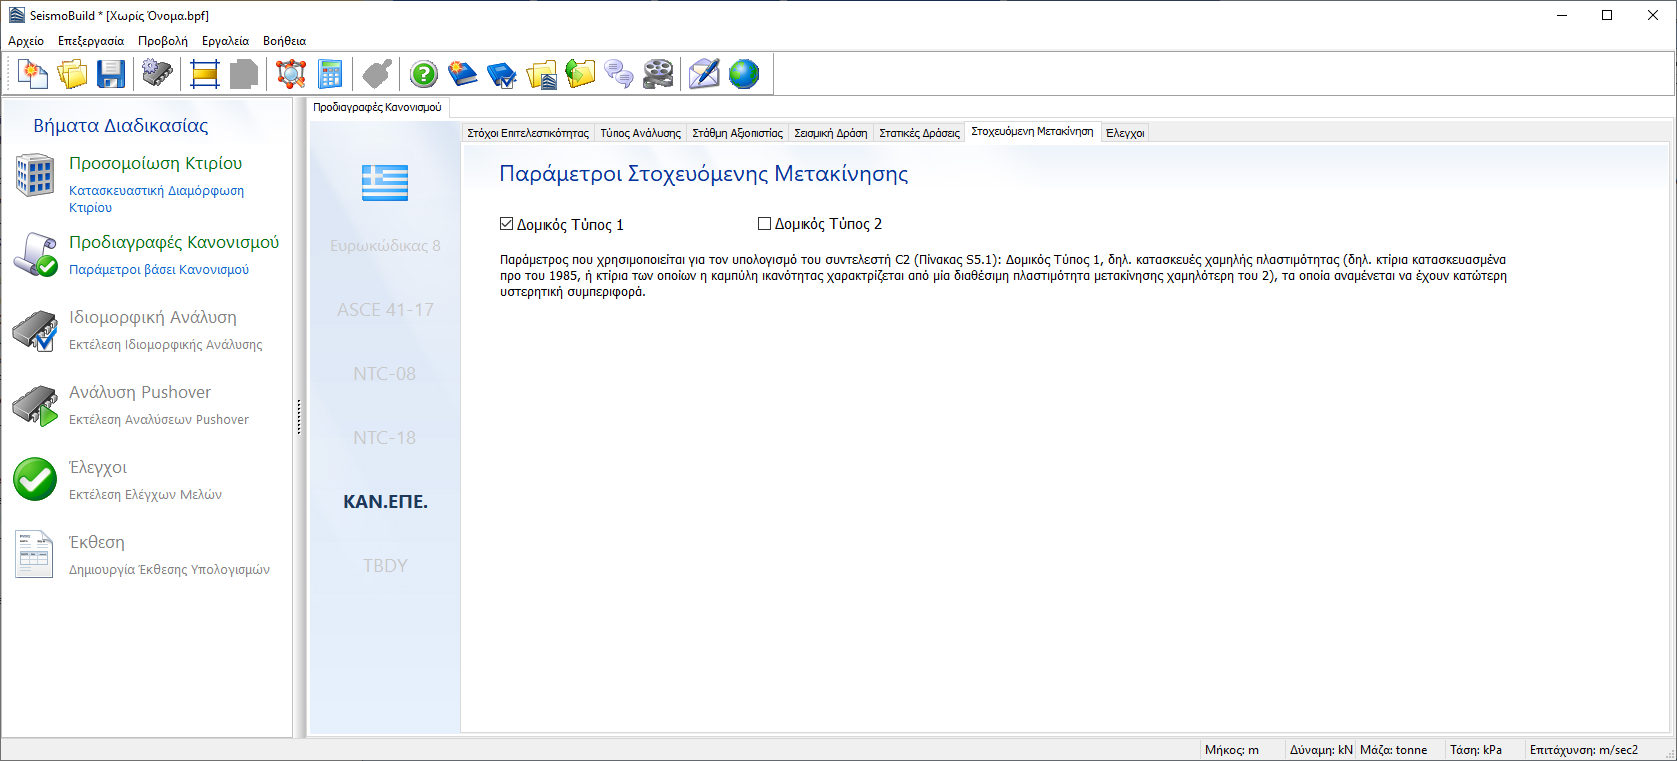Image resolution: width=1677 pixels, height=761 pixels.
Task: Click the film reel video icon
Action: (x=658, y=74)
